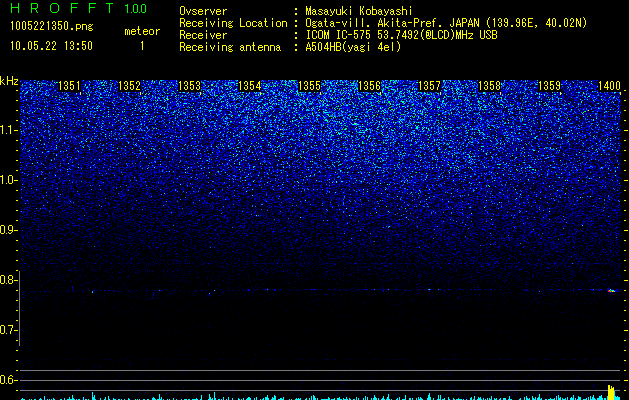The height and width of the screenshot is (400, 629).
Task: Click the 'Receiving antenna' label
Action: point(230,47)
